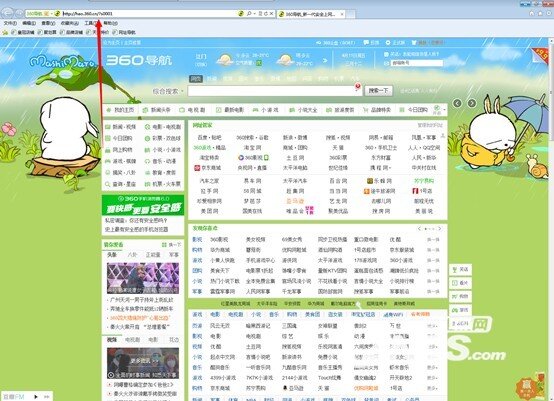Screen dimensions: 554x401
Task: Click the next-day weather arrow icon
Action: click(325, 60)
